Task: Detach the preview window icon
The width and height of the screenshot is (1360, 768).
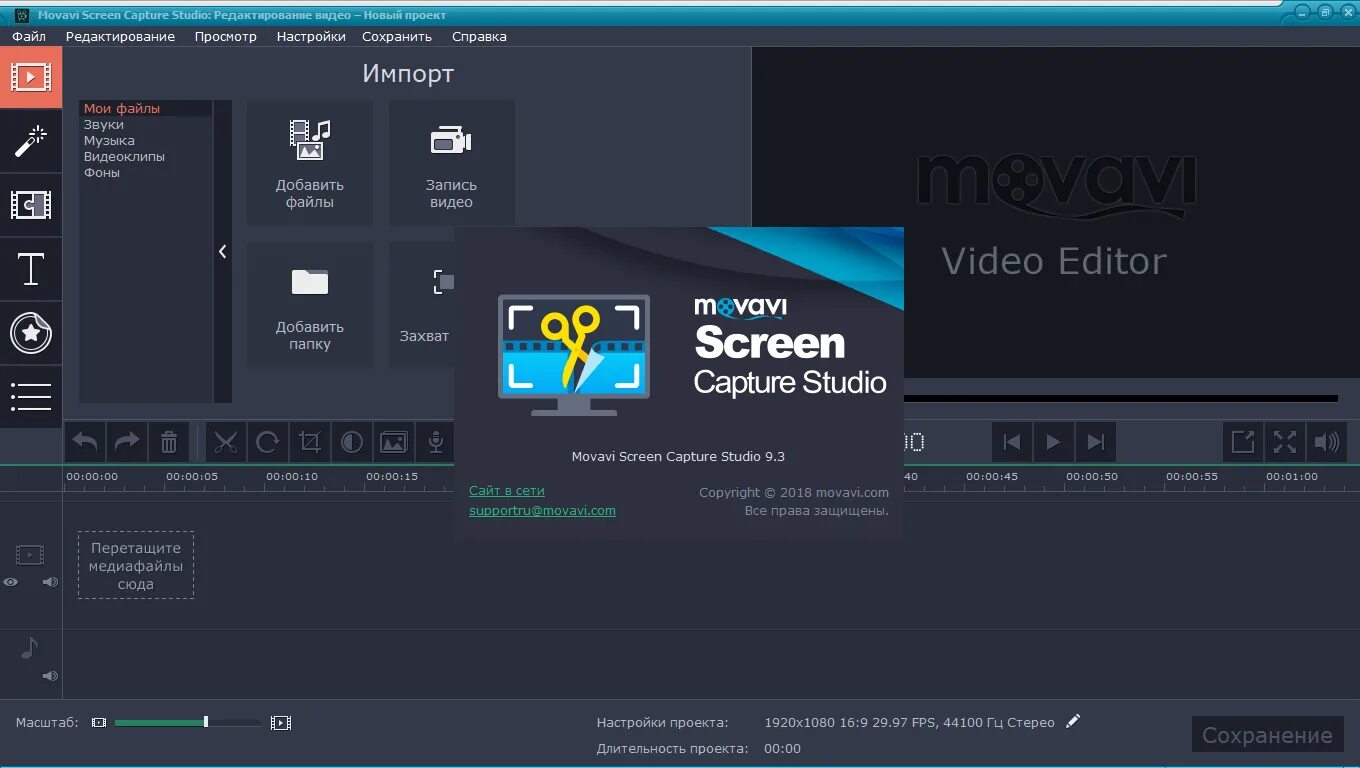Action: [x=1243, y=442]
